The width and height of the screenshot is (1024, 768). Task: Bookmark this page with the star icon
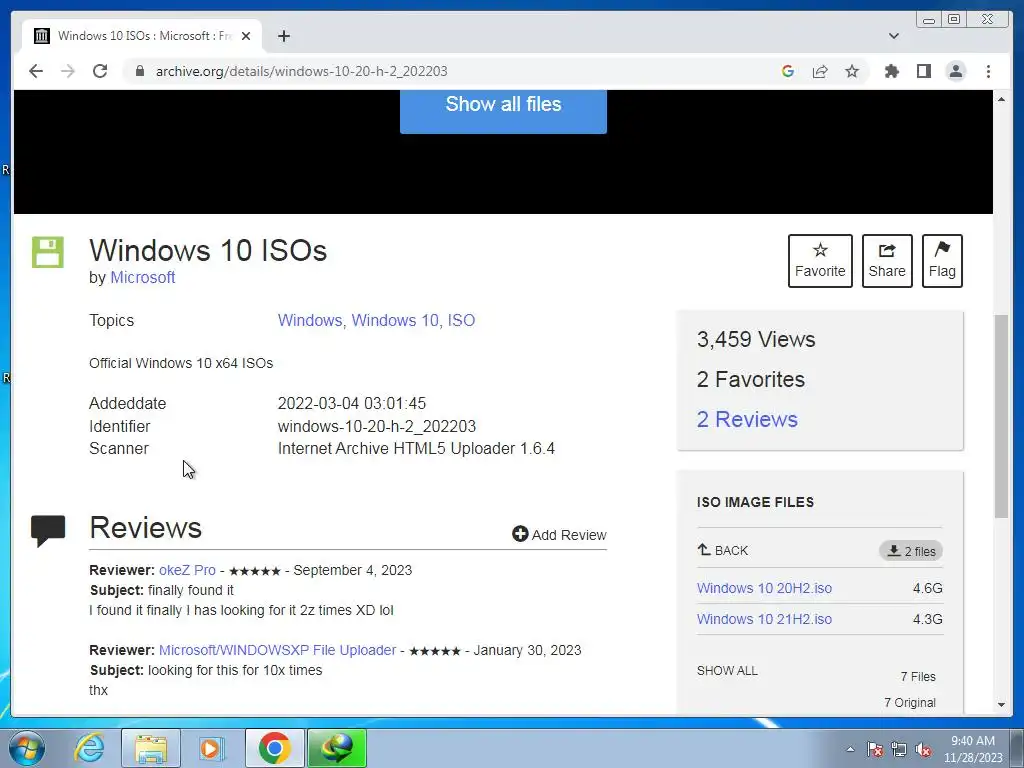(852, 71)
